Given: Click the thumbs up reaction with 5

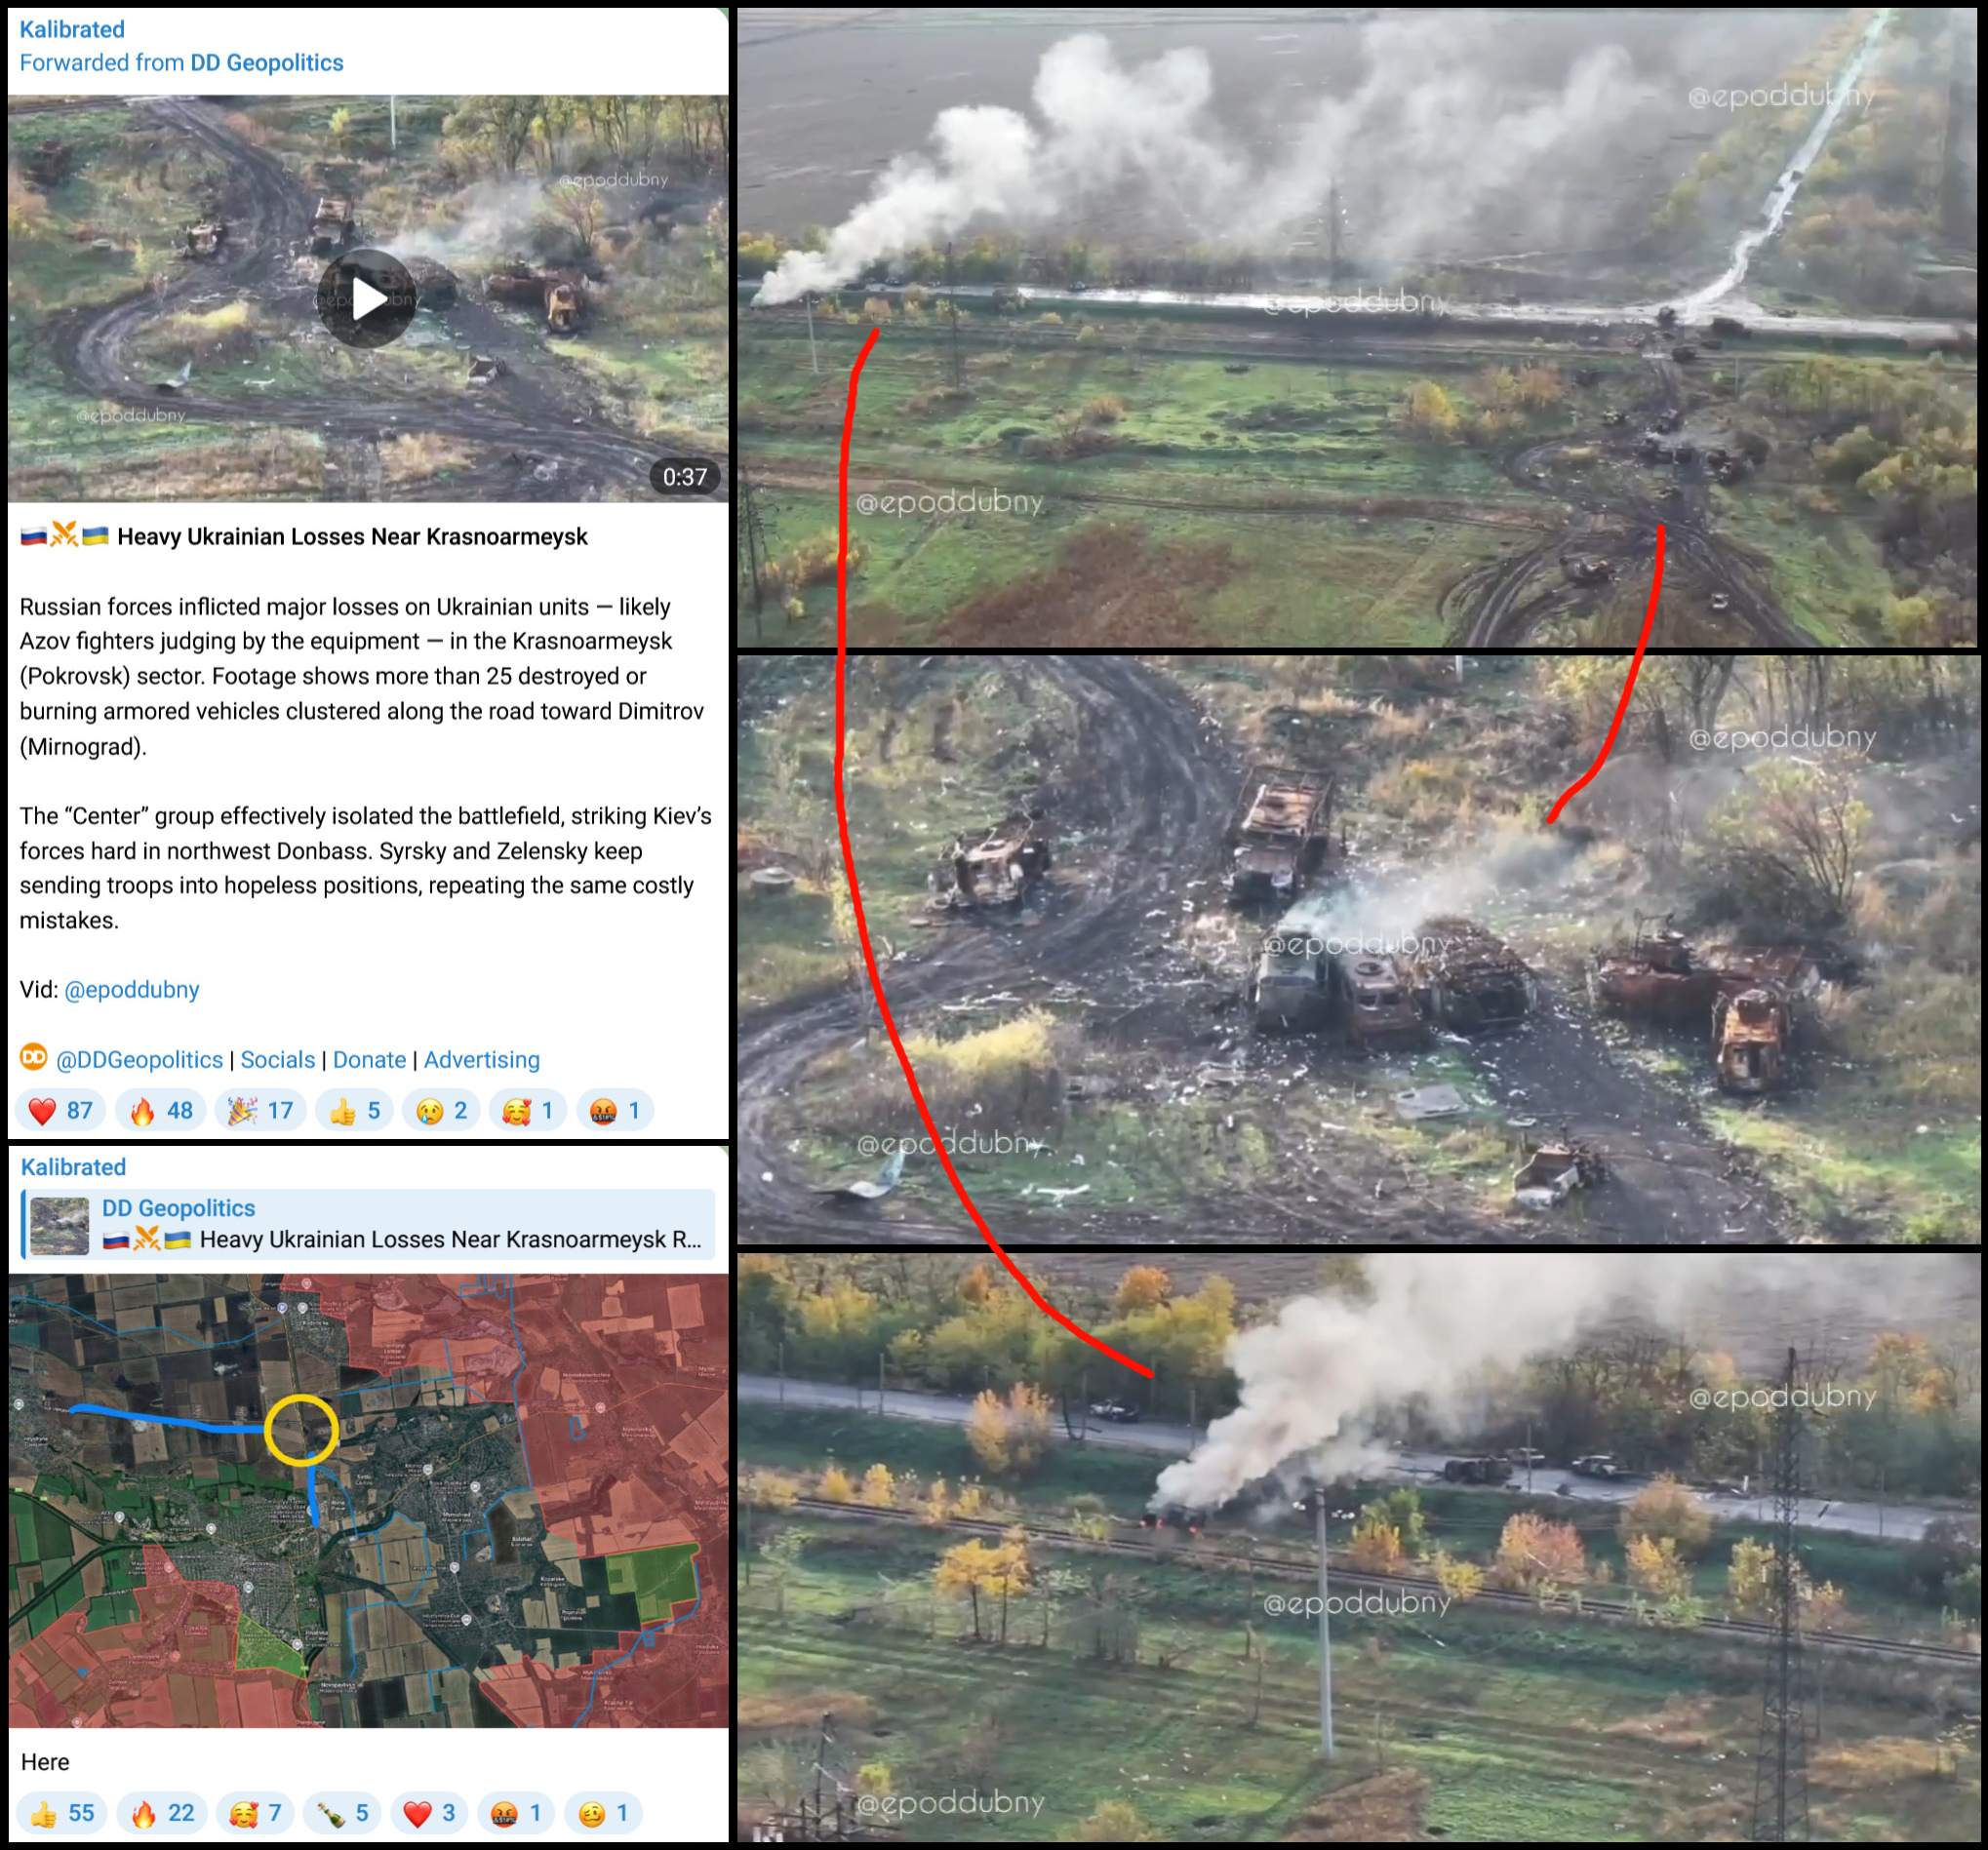Looking at the screenshot, I should click(x=355, y=1110).
